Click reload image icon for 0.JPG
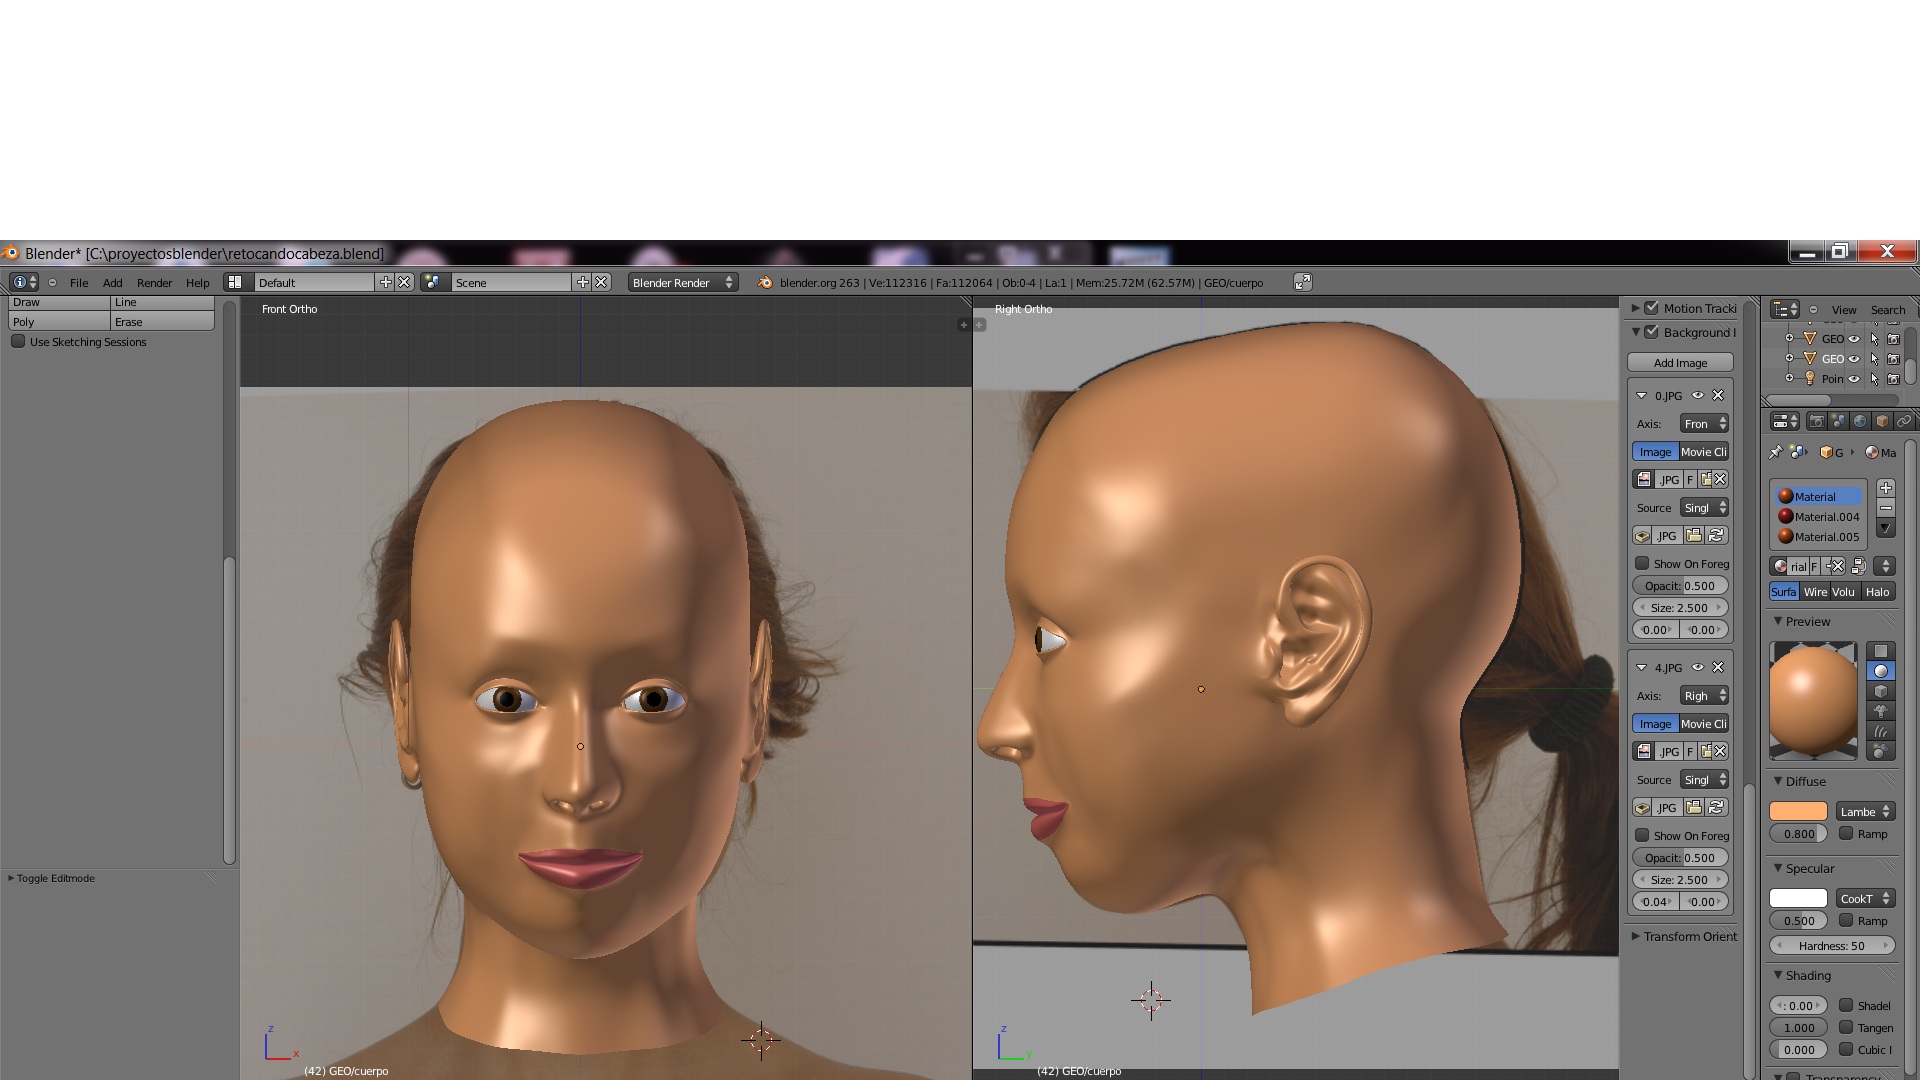The width and height of the screenshot is (1920, 1080). [1717, 535]
